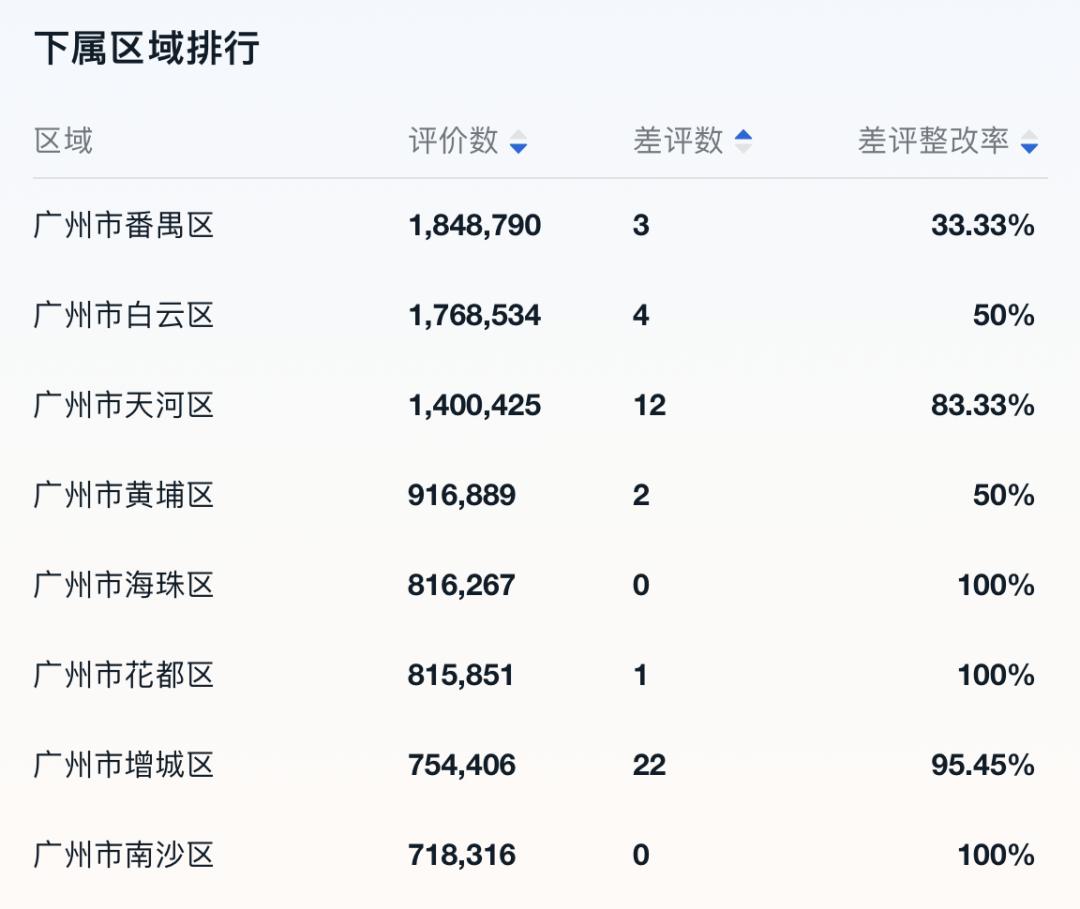Click the value 816,267
Screen dimensions: 1080x909
[x=461, y=585]
